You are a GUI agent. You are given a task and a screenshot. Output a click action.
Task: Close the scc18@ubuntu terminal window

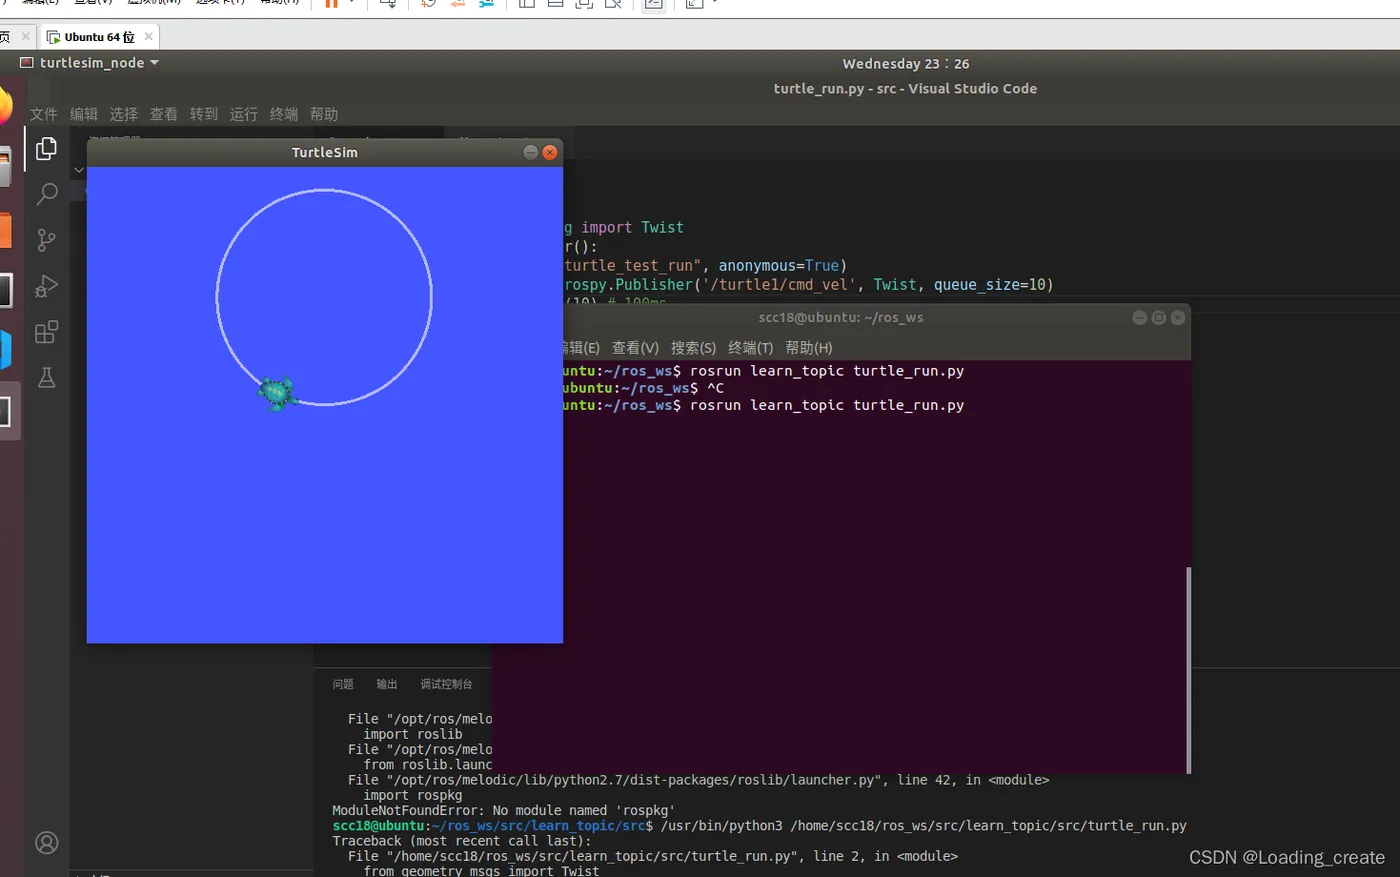pyautogui.click(x=1178, y=317)
